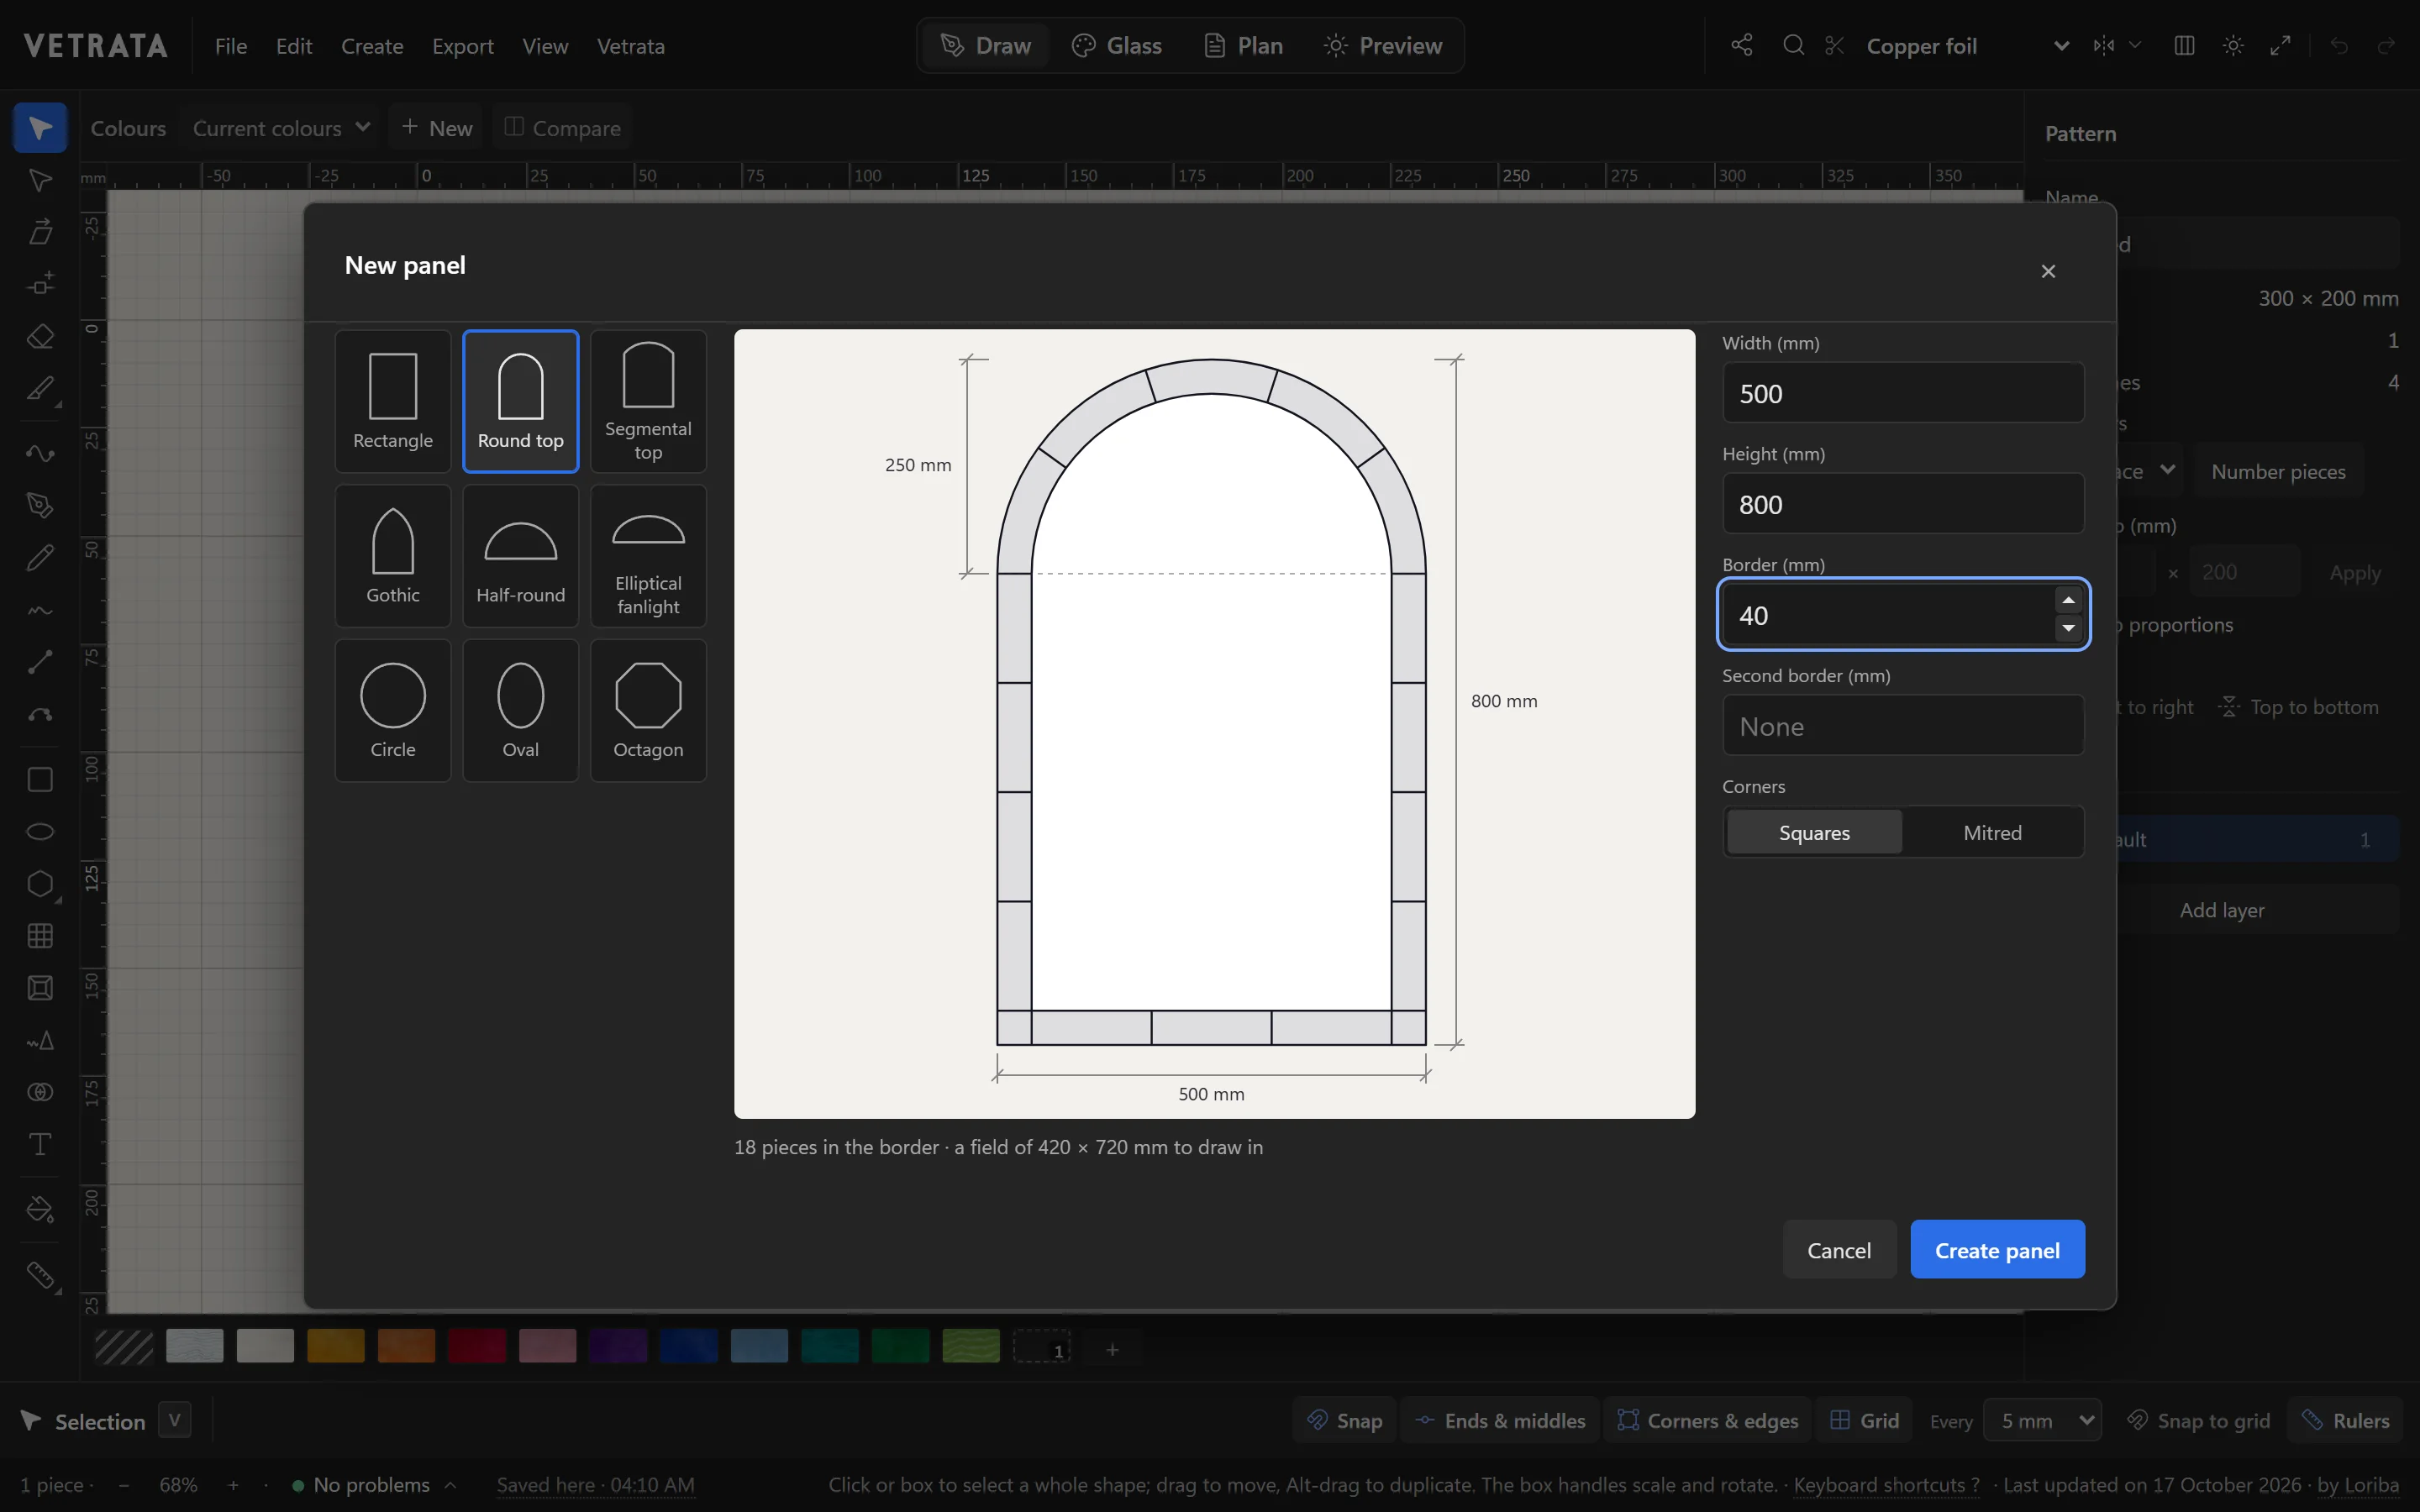Expand the mirror options chevron
The image size is (2420, 1512).
(x=2135, y=45)
